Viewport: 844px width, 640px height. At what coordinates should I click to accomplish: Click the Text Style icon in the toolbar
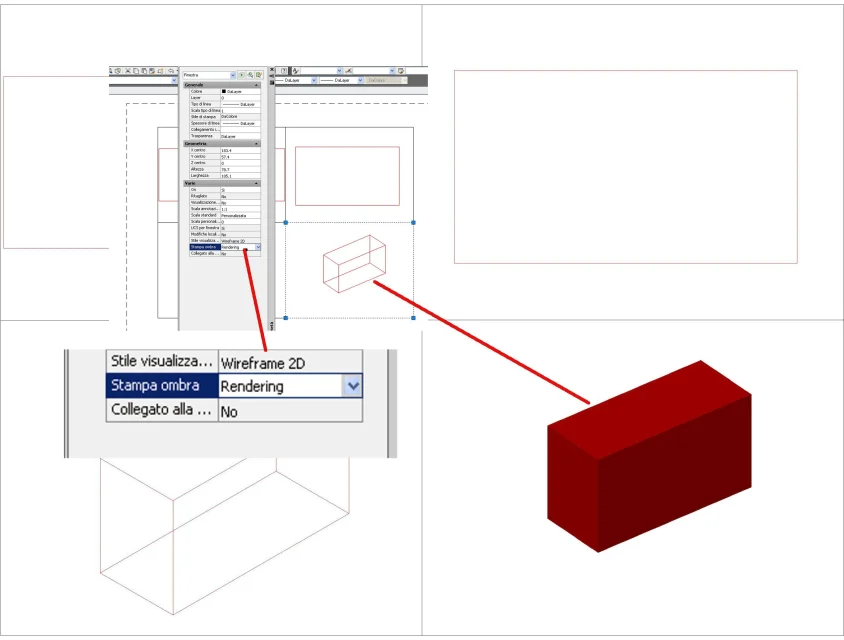coord(296,71)
